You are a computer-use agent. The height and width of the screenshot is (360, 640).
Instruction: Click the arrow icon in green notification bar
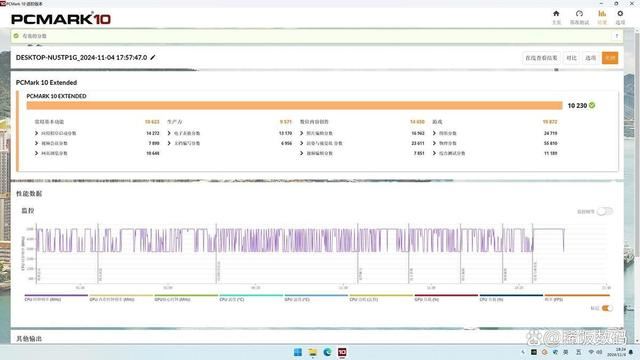pyautogui.click(x=616, y=36)
